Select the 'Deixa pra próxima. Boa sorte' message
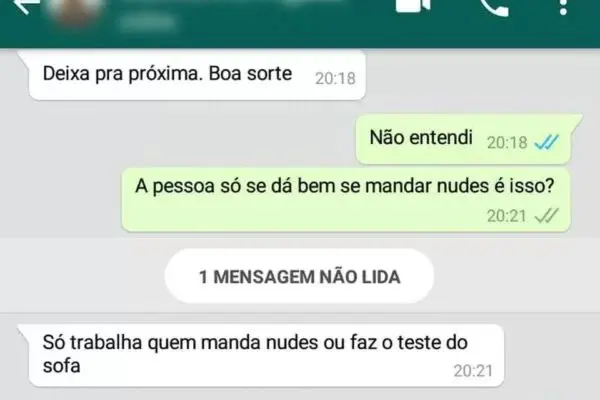The image size is (600, 400). (x=197, y=75)
